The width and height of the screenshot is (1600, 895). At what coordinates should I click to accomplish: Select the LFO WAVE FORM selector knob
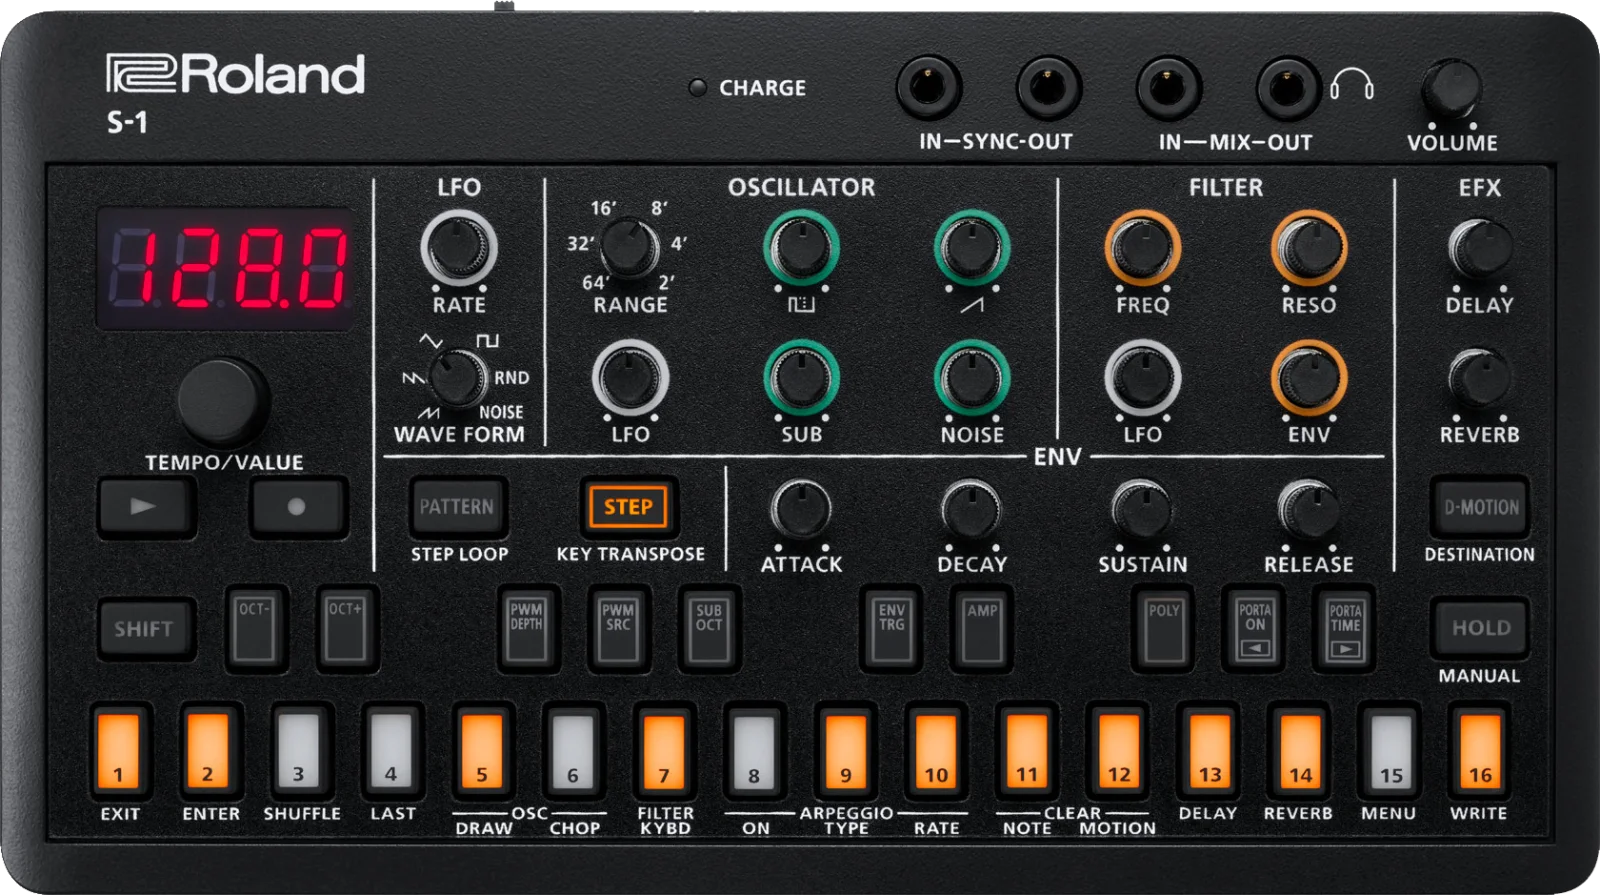[x=457, y=377]
